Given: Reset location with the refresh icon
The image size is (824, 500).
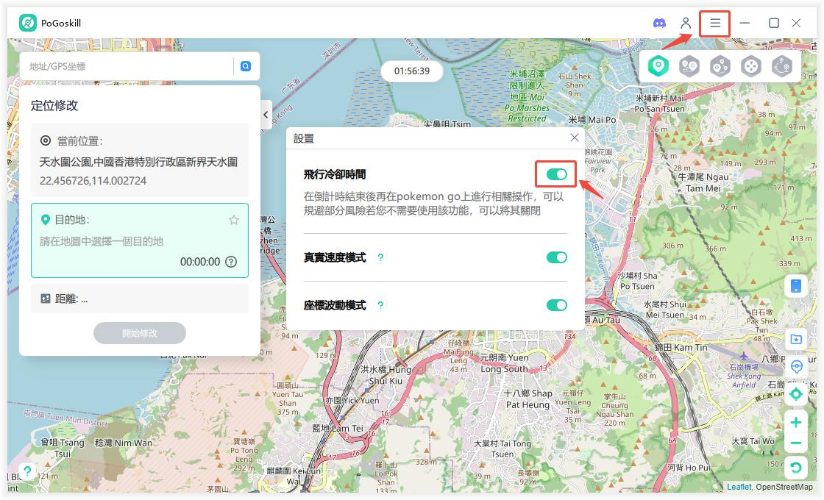Looking at the screenshot, I should (796, 467).
